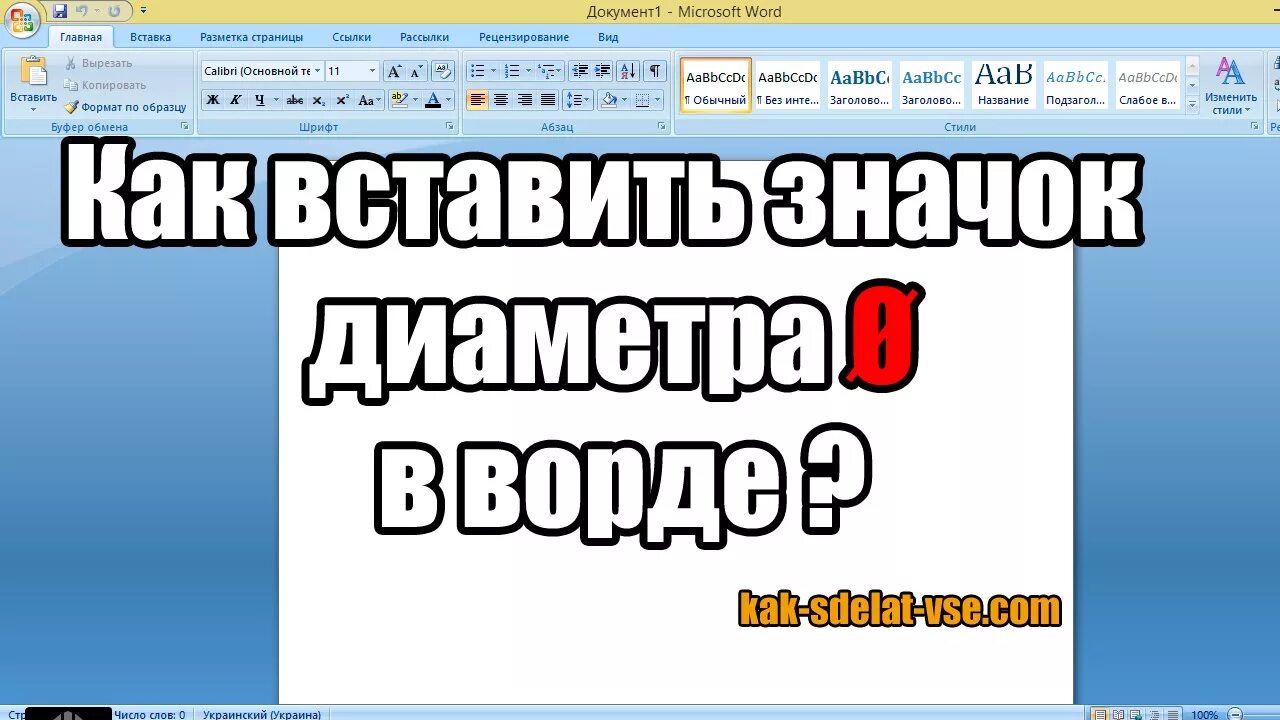This screenshot has height=720, width=1280.
Task: Toggle italic К formatting
Action: tap(236, 100)
